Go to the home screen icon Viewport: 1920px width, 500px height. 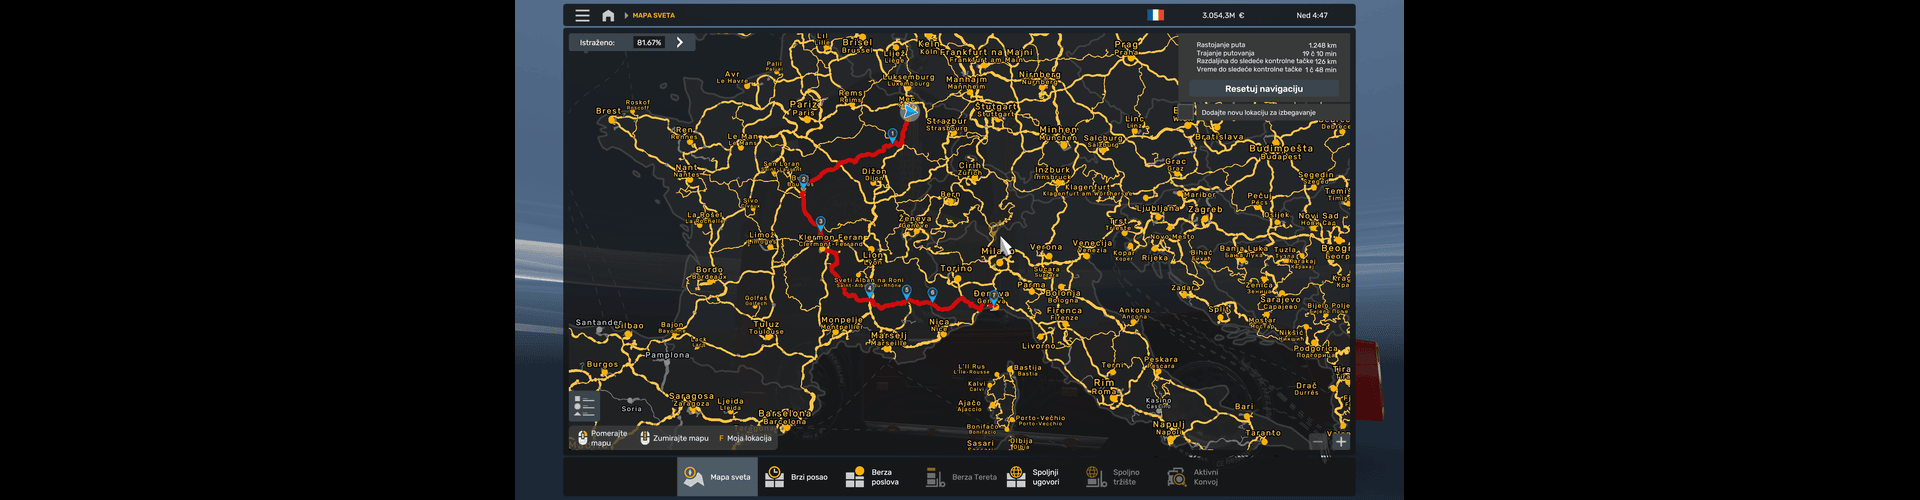point(608,16)
